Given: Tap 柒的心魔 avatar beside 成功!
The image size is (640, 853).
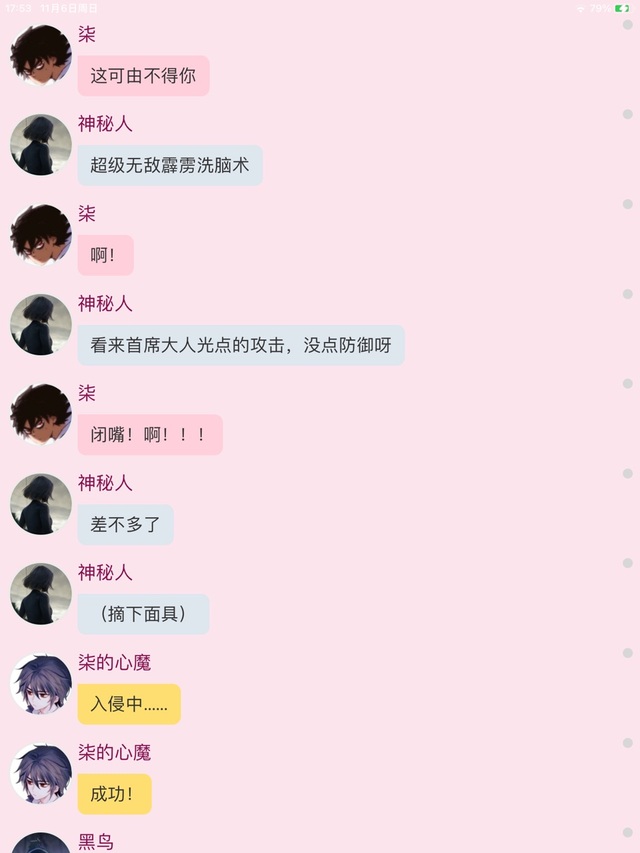Looking at the screenshot, I should [x=41, y=774].
